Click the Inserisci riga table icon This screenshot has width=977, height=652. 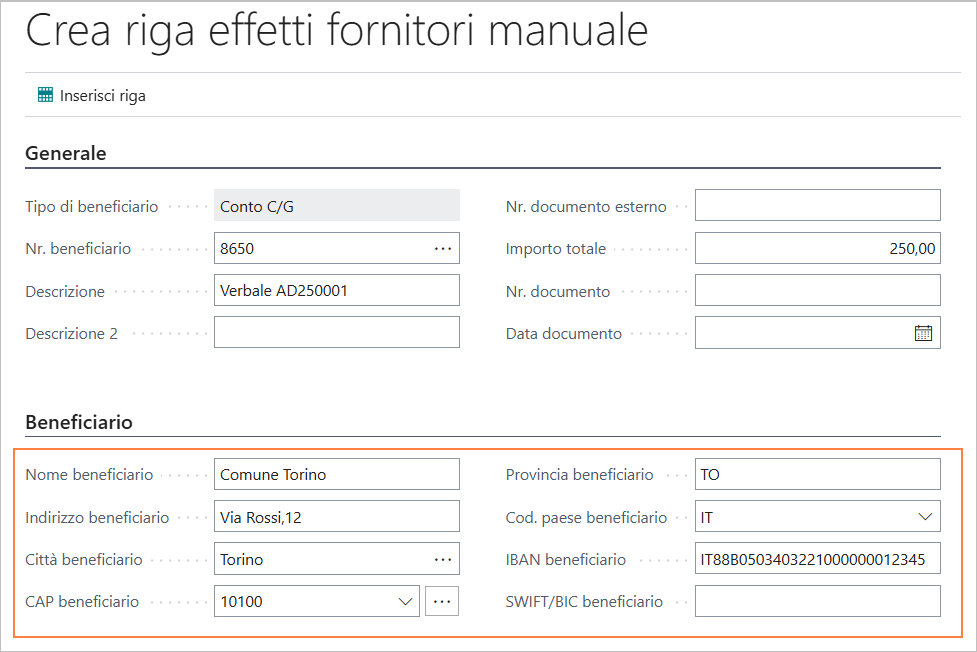[45, 96]
